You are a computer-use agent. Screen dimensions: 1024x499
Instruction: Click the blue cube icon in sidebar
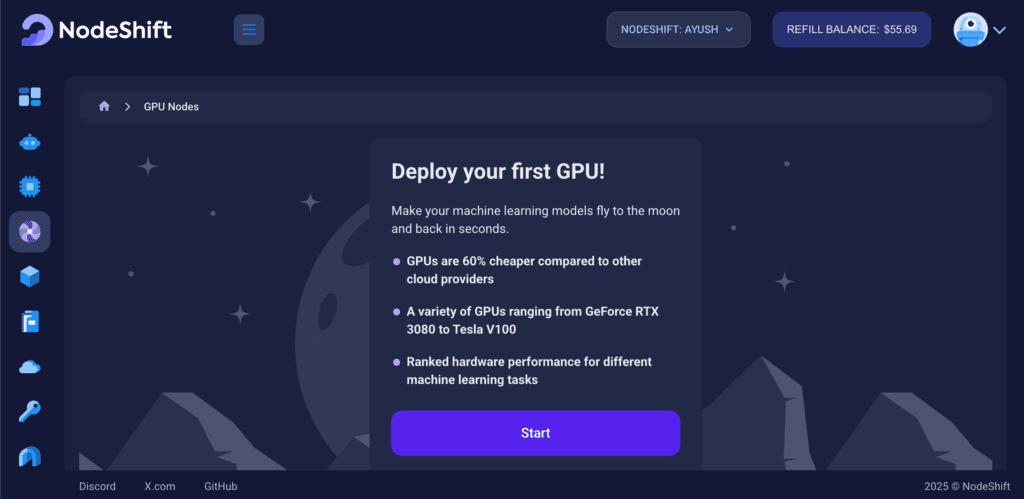click(30, 277)
